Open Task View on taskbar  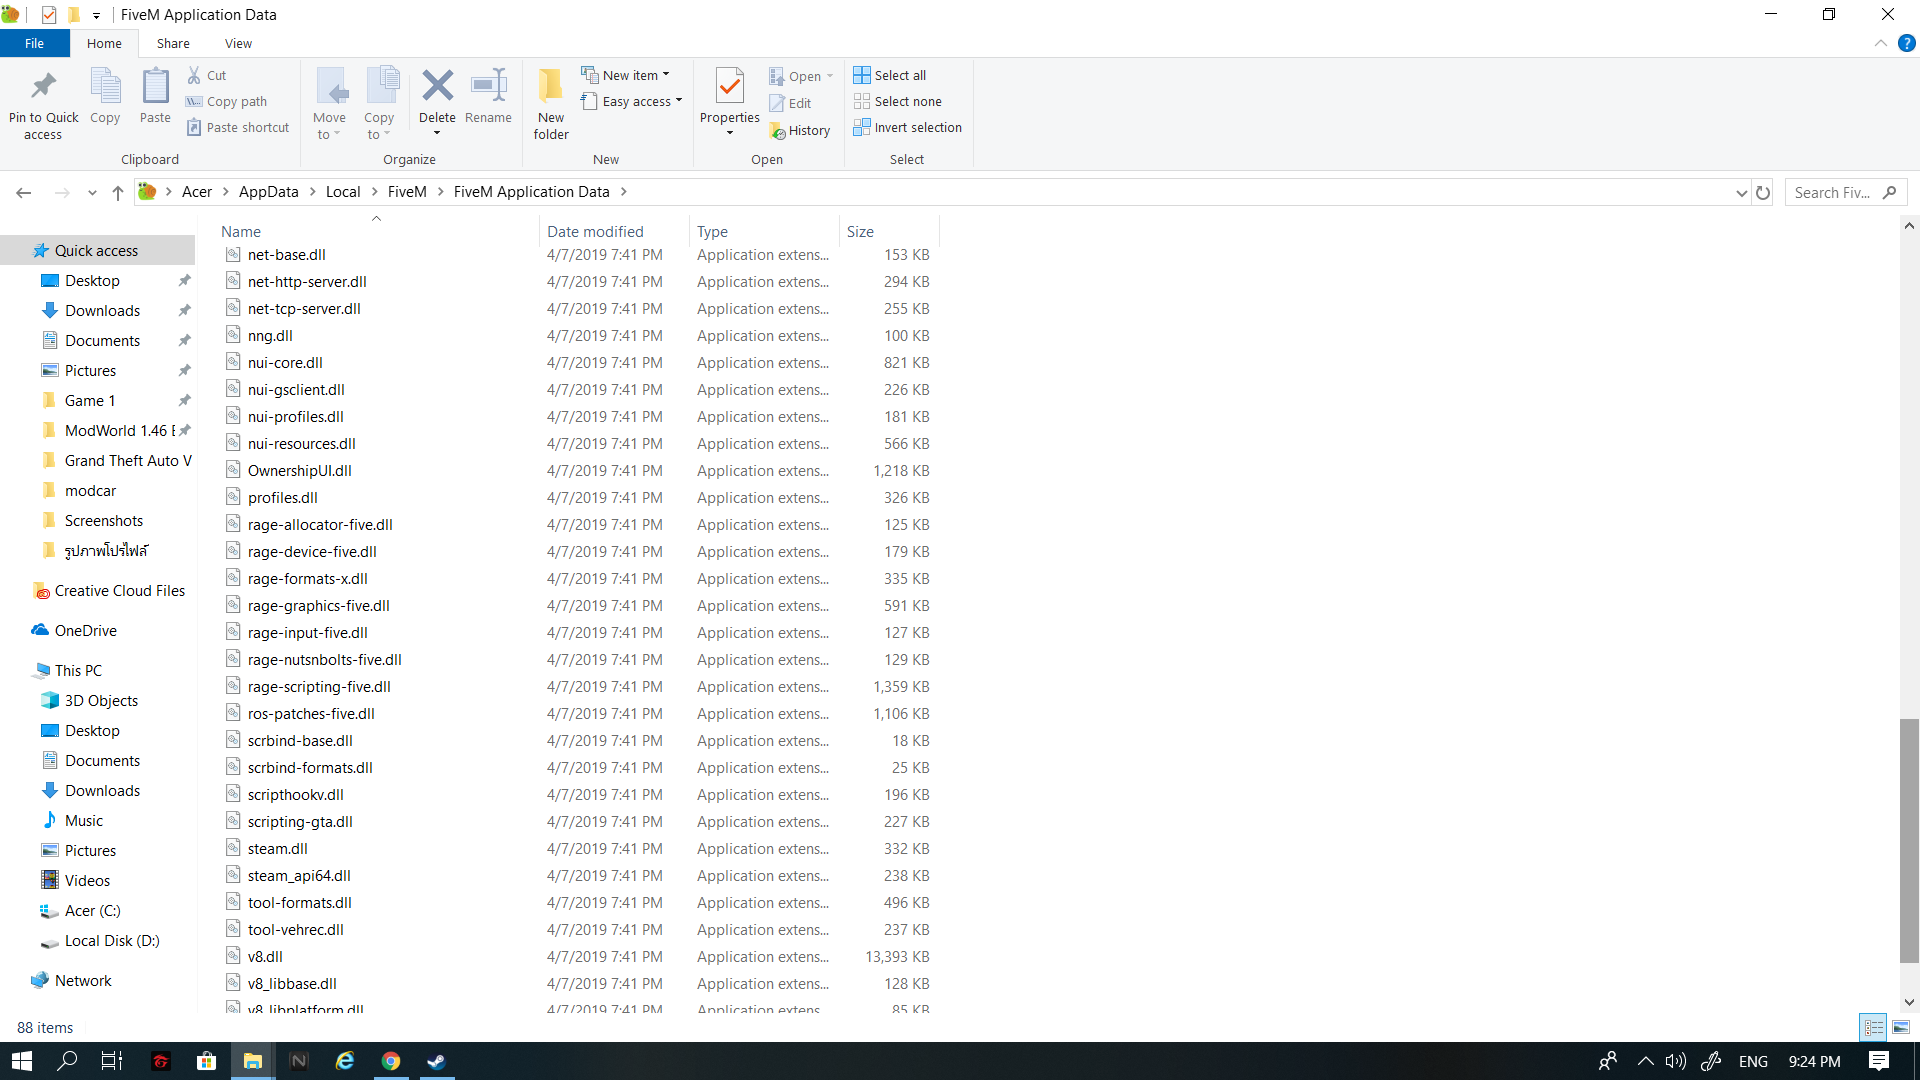[x=112, y=1061]
